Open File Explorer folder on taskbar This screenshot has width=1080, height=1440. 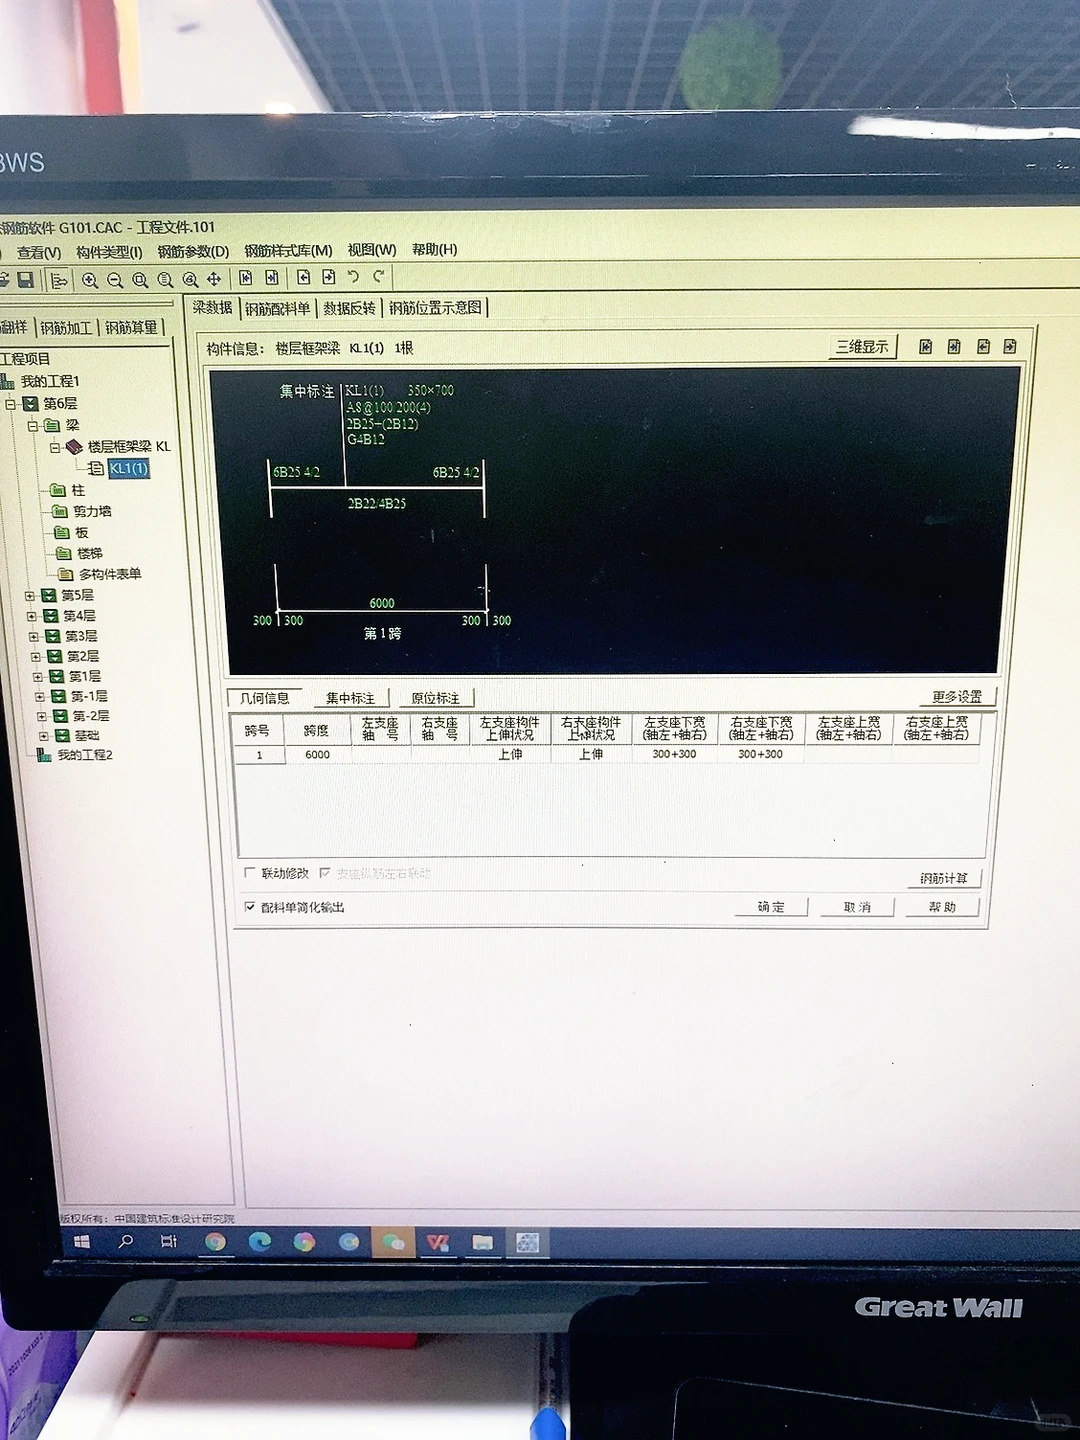(x=483, y=1243)
